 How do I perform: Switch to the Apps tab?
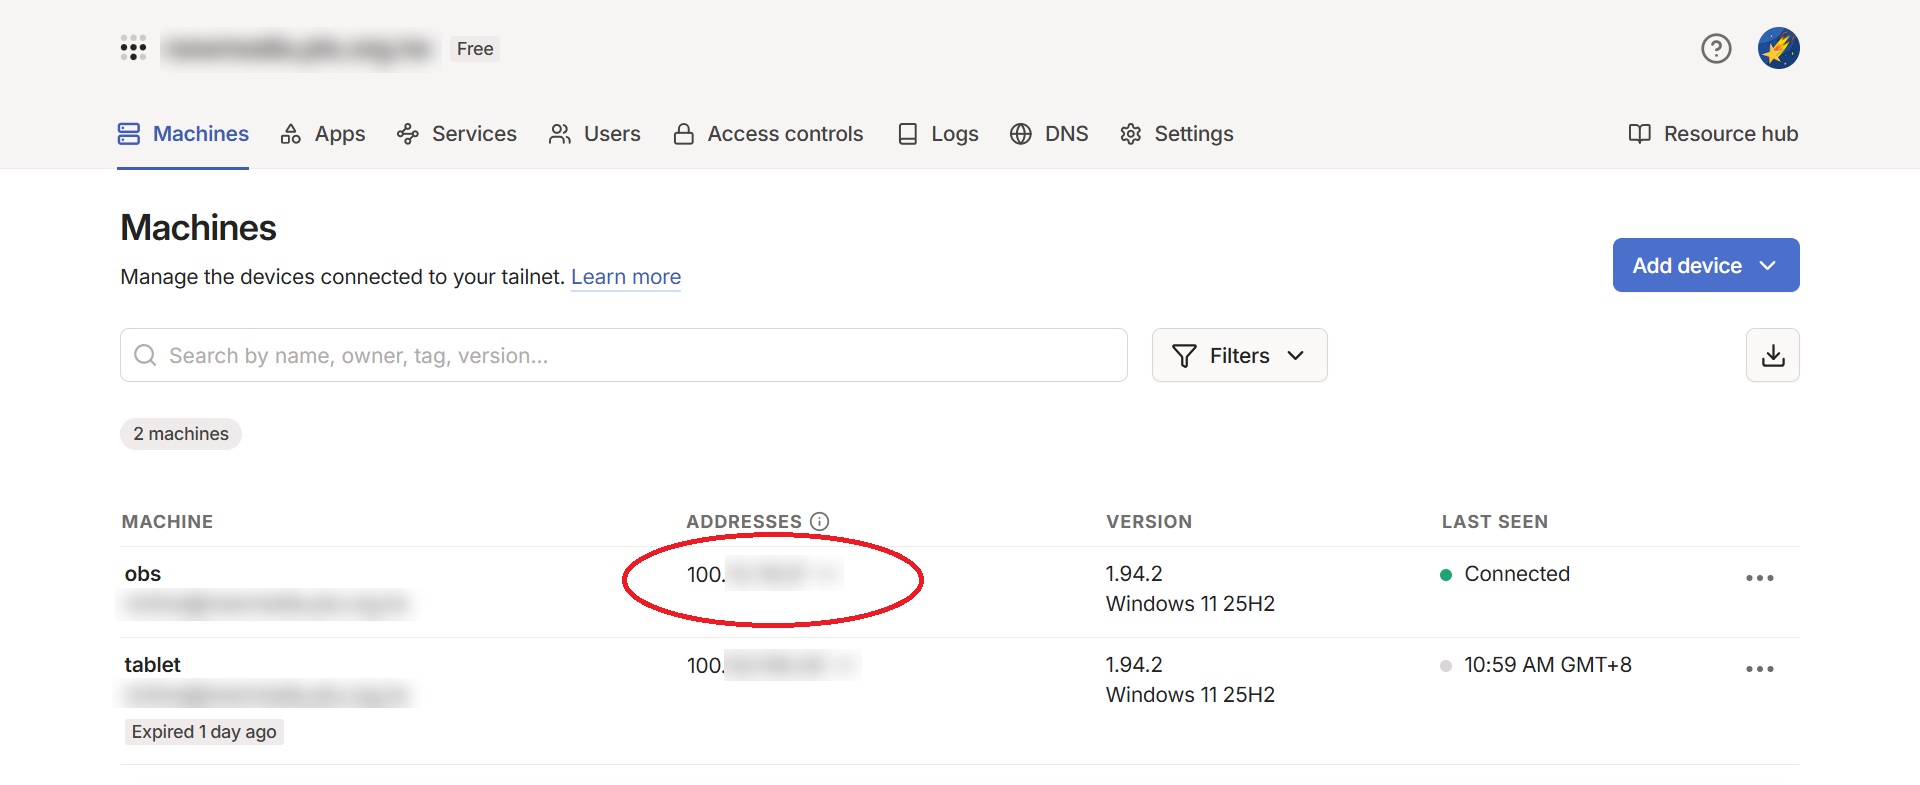[323, 134]
